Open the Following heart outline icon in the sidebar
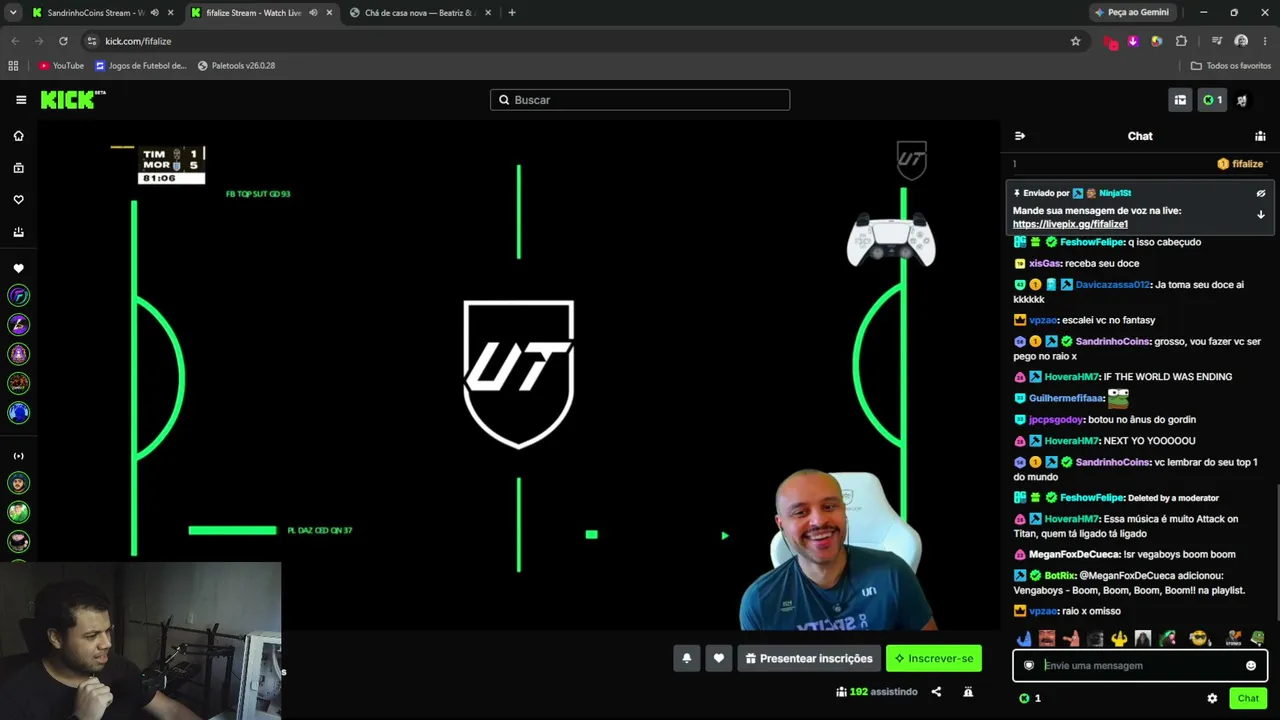Image resolution: width=1280 pixels, height=720 pixels. click(18, 200)
